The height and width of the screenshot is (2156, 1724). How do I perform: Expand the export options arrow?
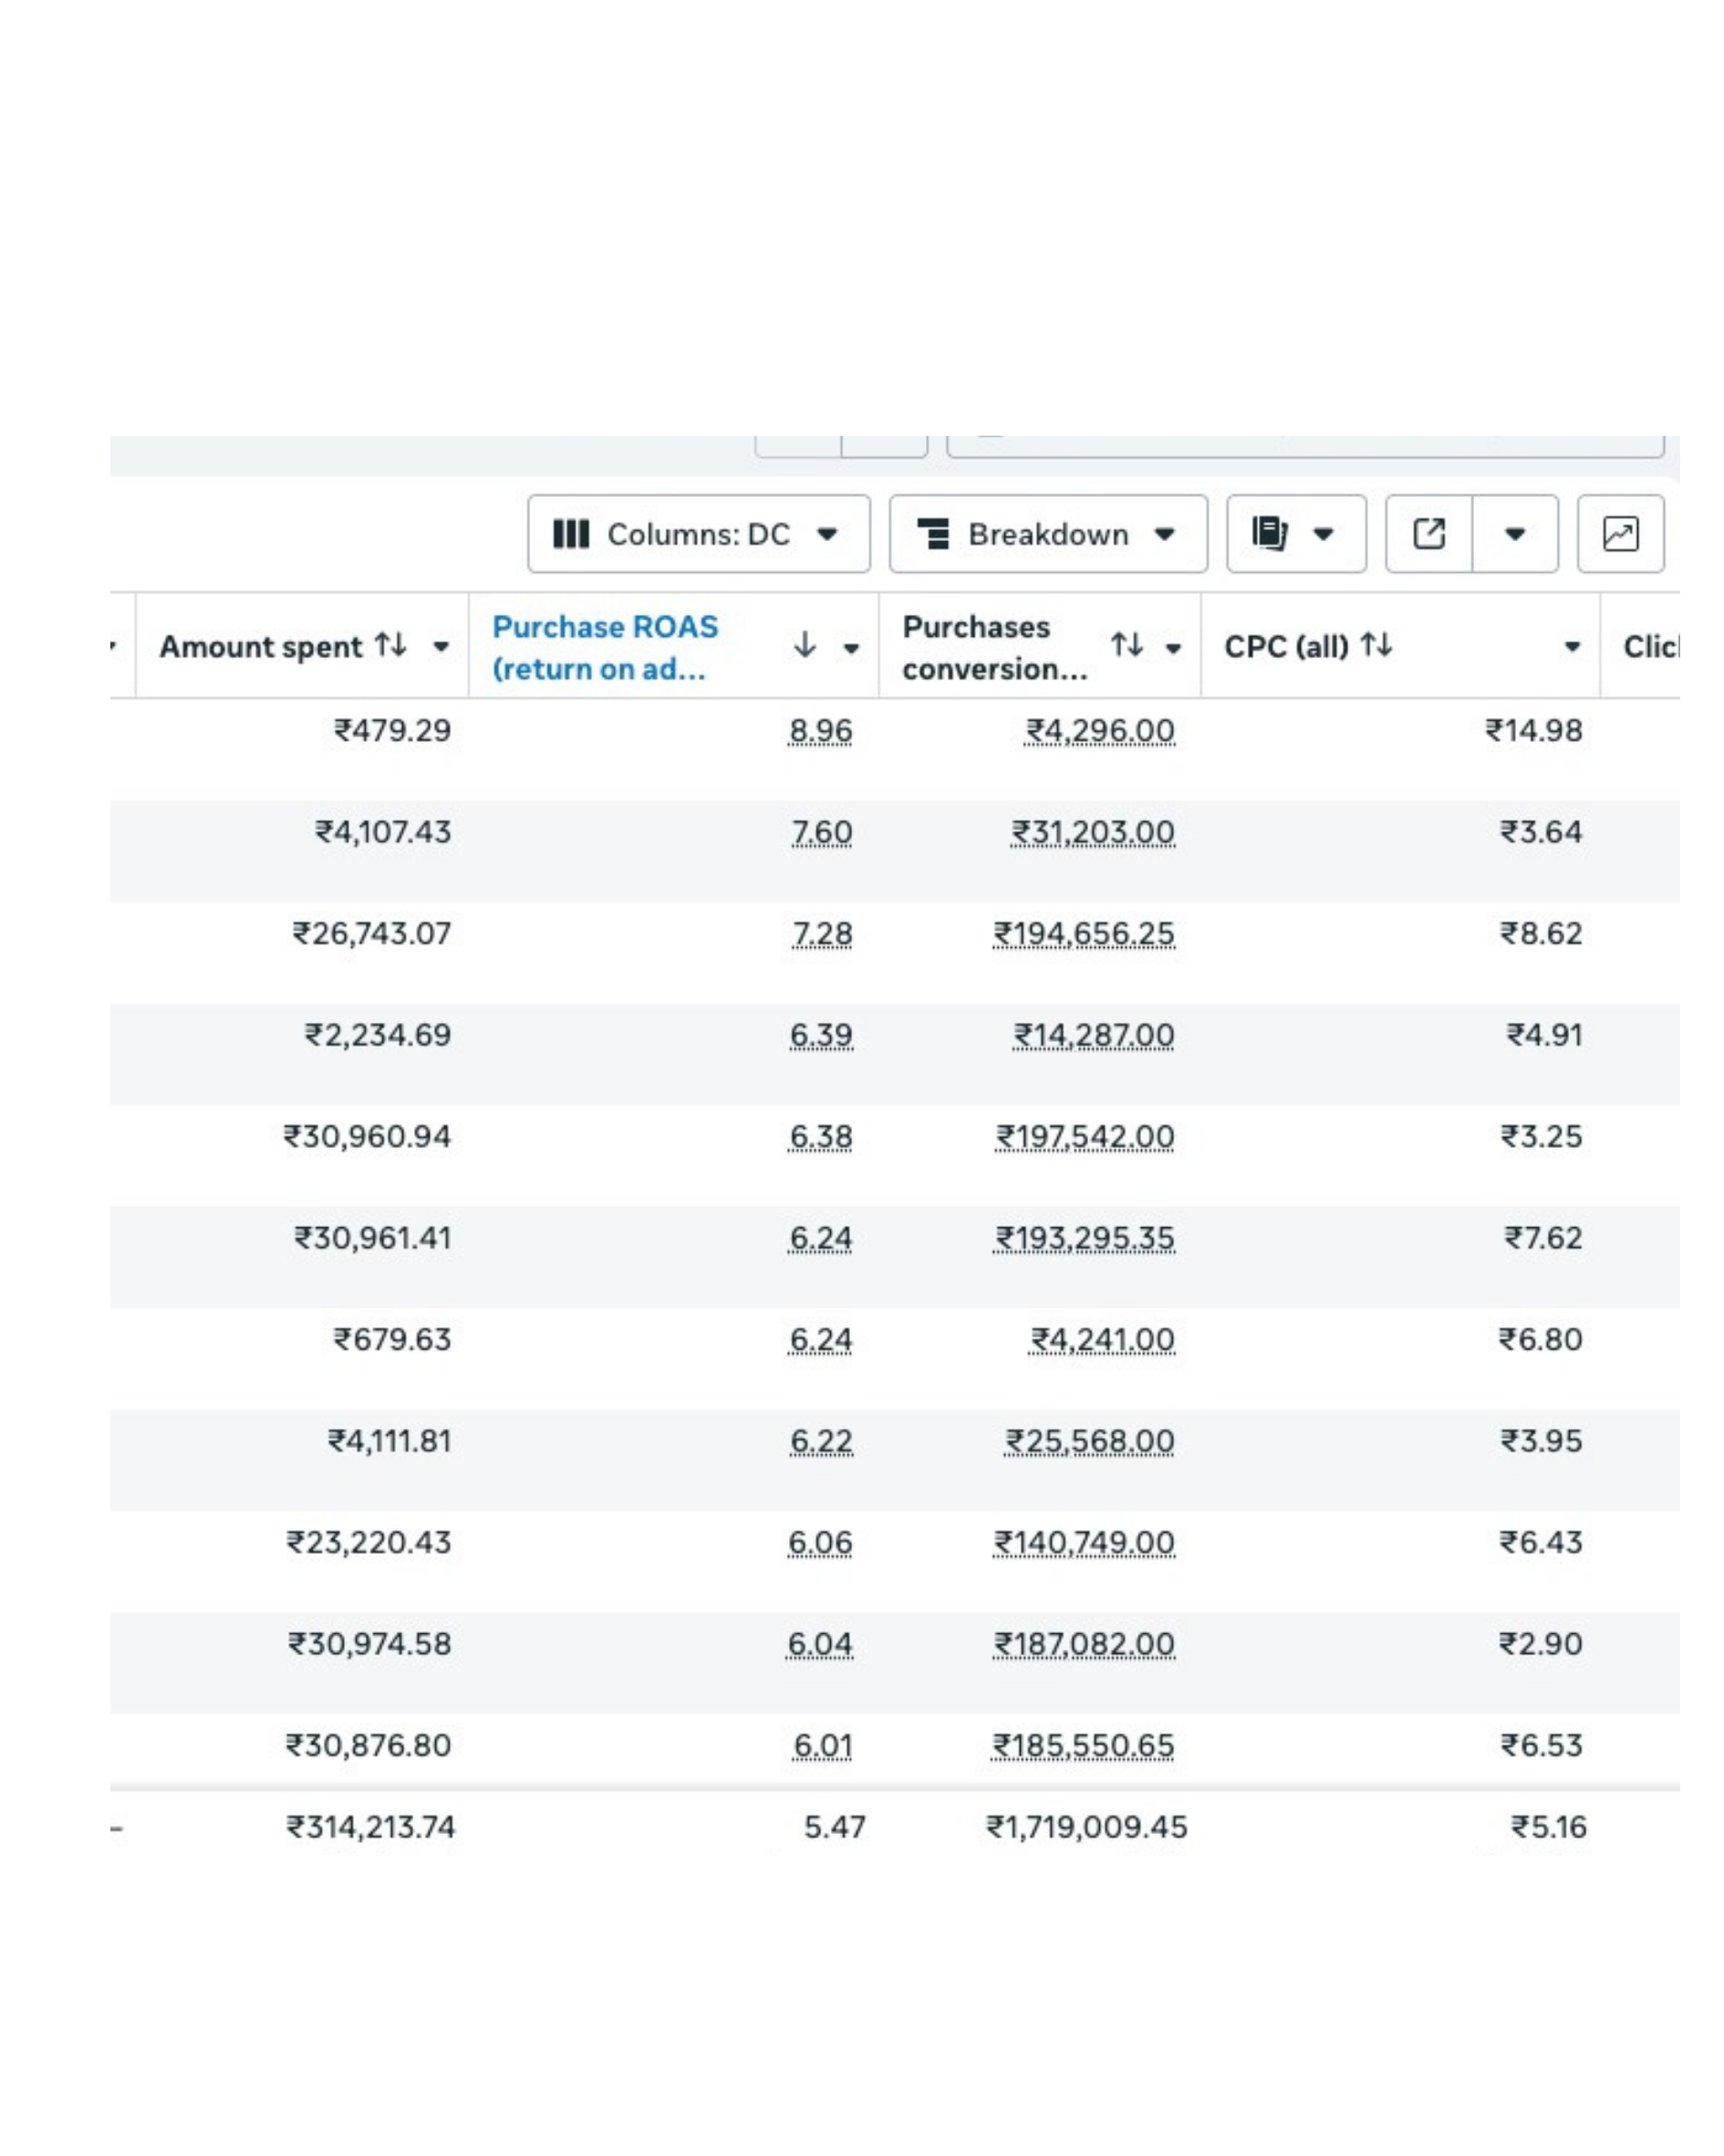(1515, 534)
